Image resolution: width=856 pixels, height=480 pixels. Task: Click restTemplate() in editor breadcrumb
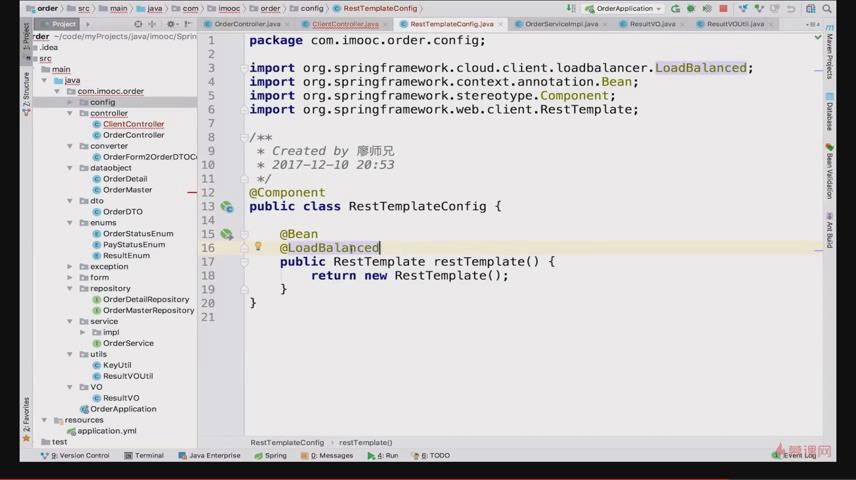[365, 442]
